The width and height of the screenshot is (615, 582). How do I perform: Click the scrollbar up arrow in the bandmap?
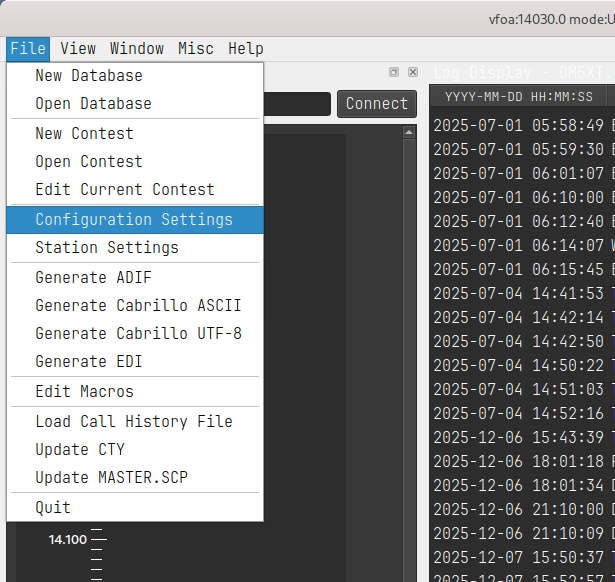(409, 132)
